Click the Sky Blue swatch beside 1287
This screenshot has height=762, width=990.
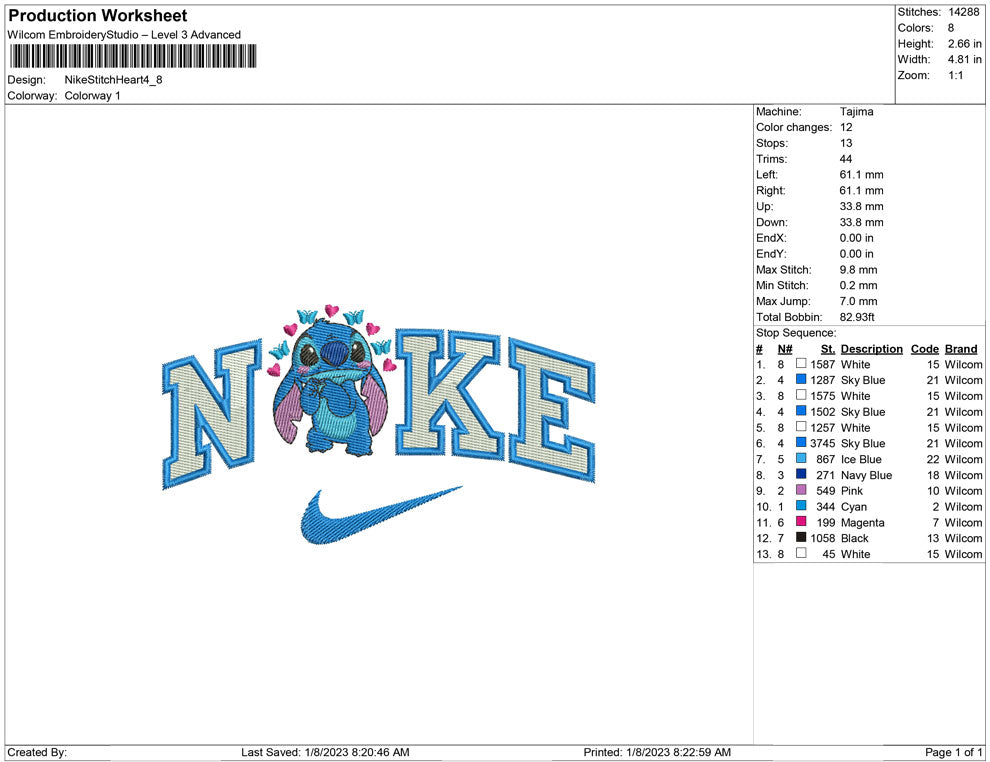tap(801, 379)
